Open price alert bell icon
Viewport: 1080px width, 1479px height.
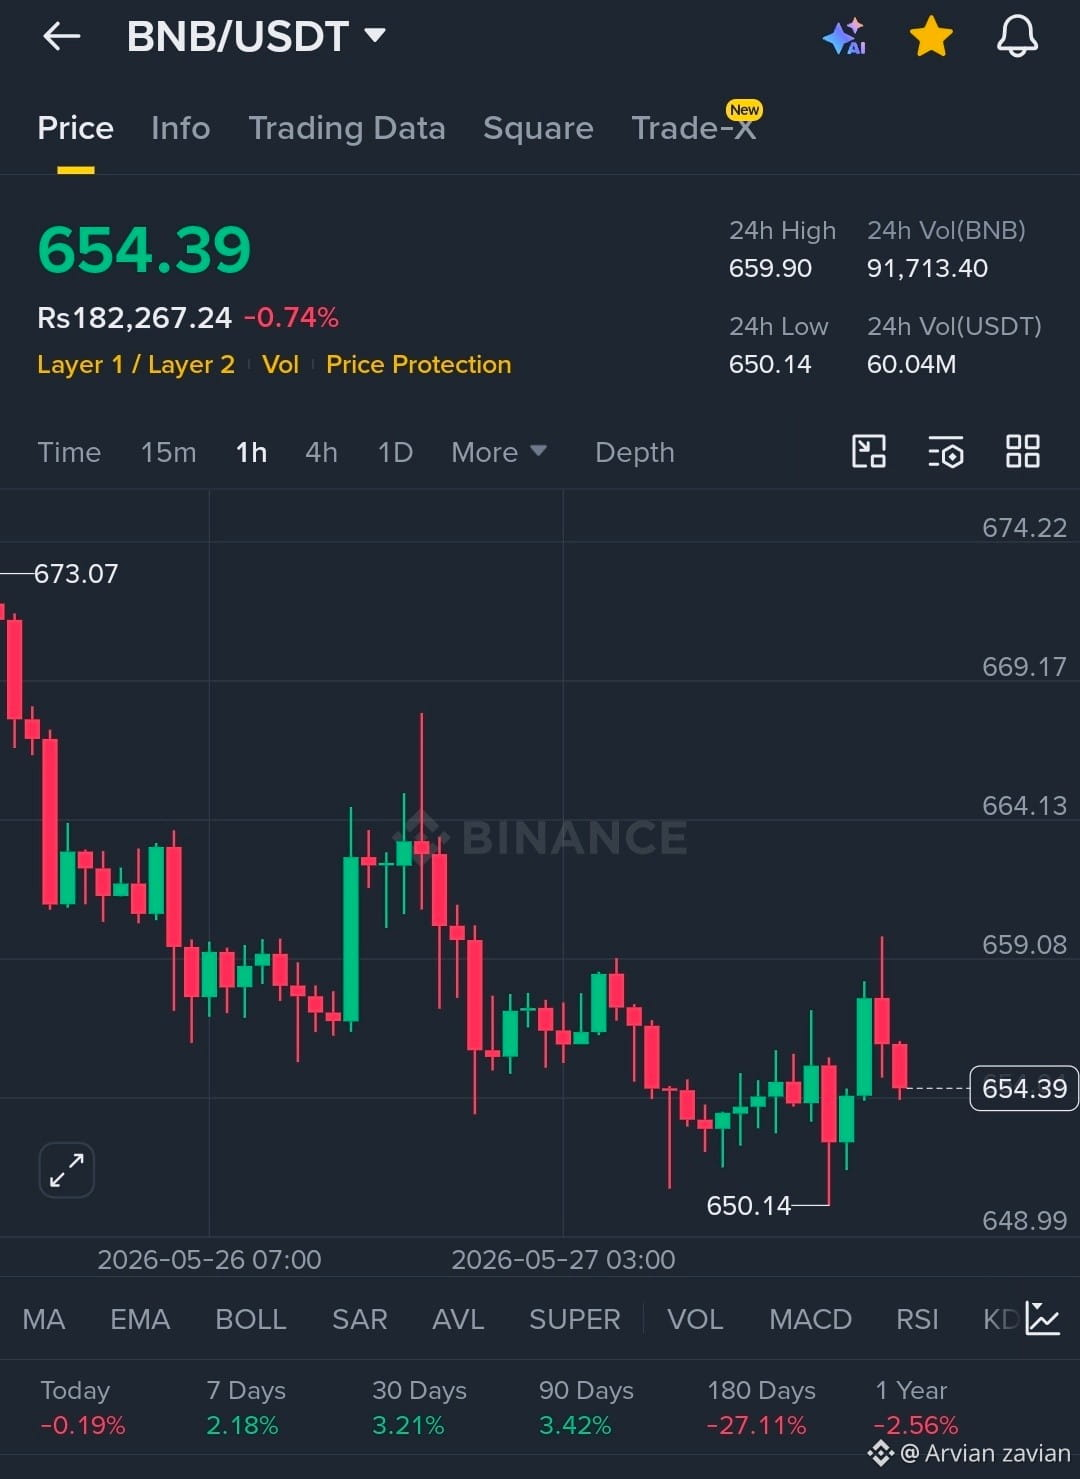click(x=1017, y=37)
